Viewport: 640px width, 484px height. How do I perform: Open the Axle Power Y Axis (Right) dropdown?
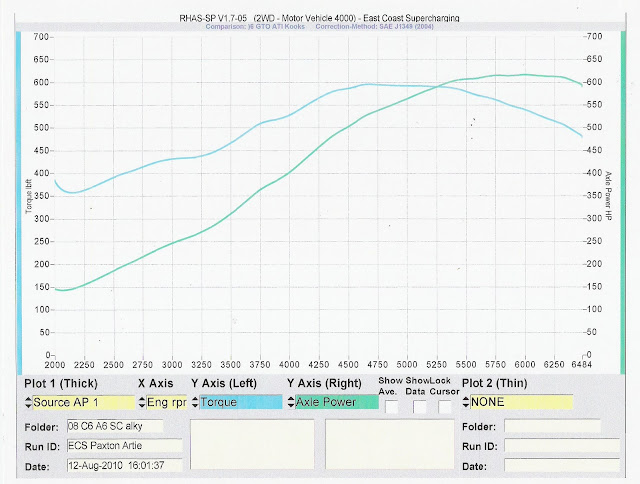pyautogui.click(x=334, y=402)
